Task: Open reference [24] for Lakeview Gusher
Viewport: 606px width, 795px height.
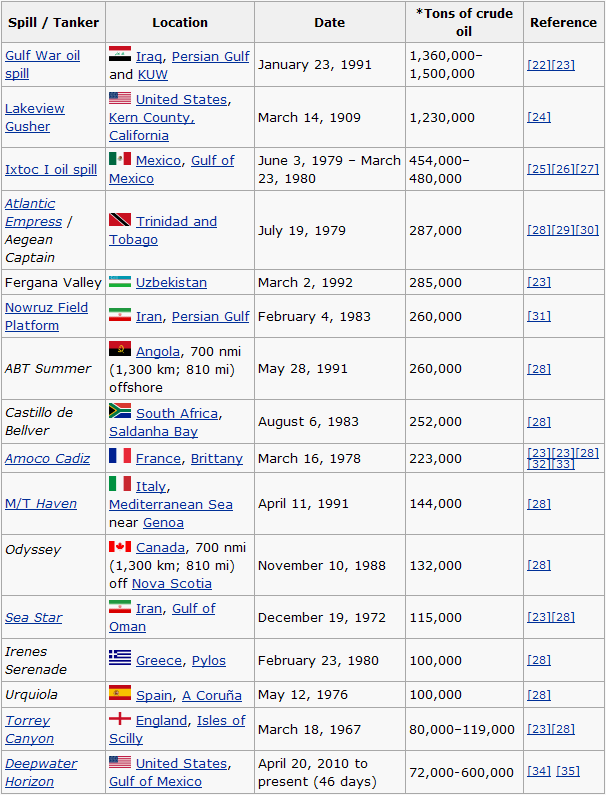Action: pos(539,117)
